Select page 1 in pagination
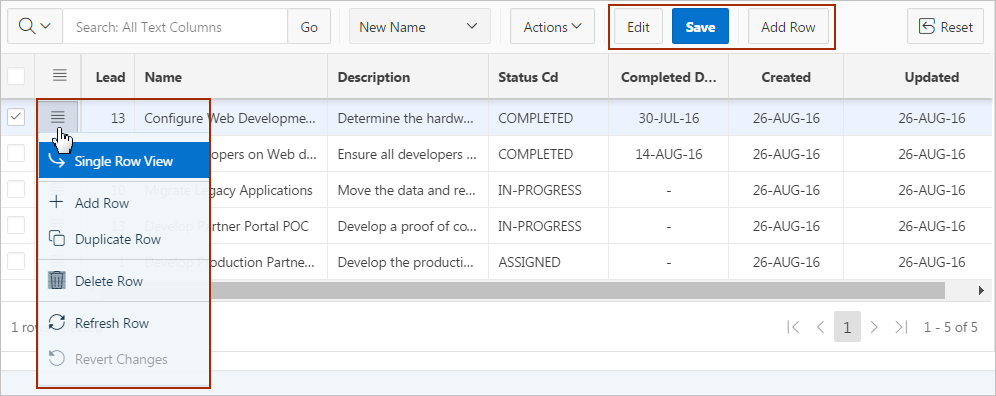 tap(847, 327)
